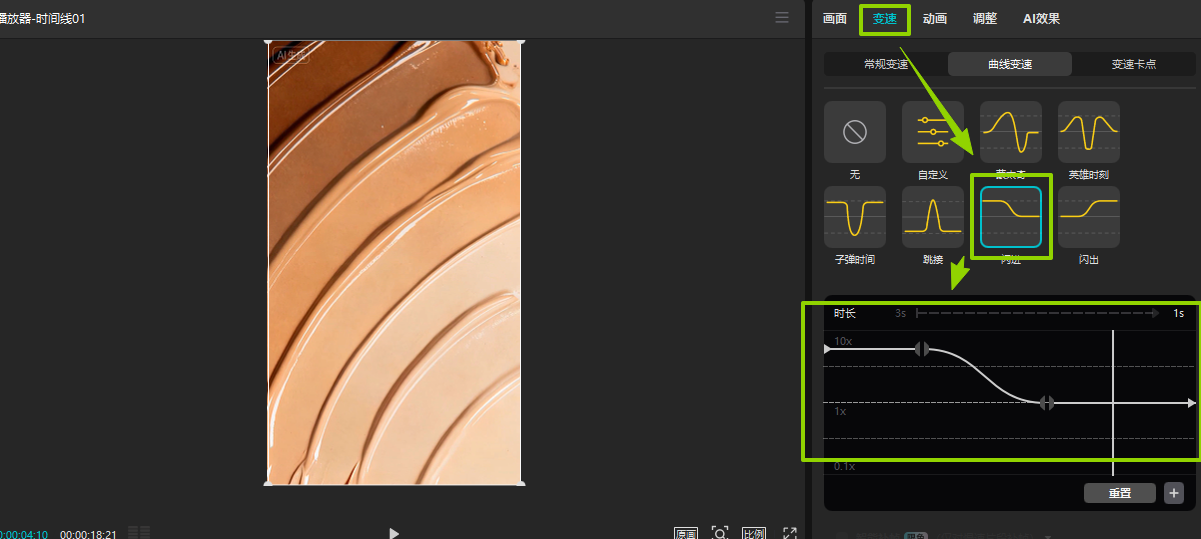Apply the 闪出 flash-out curve preset
Viewport: 1201px width, 539px height.
pos(1088,217)
